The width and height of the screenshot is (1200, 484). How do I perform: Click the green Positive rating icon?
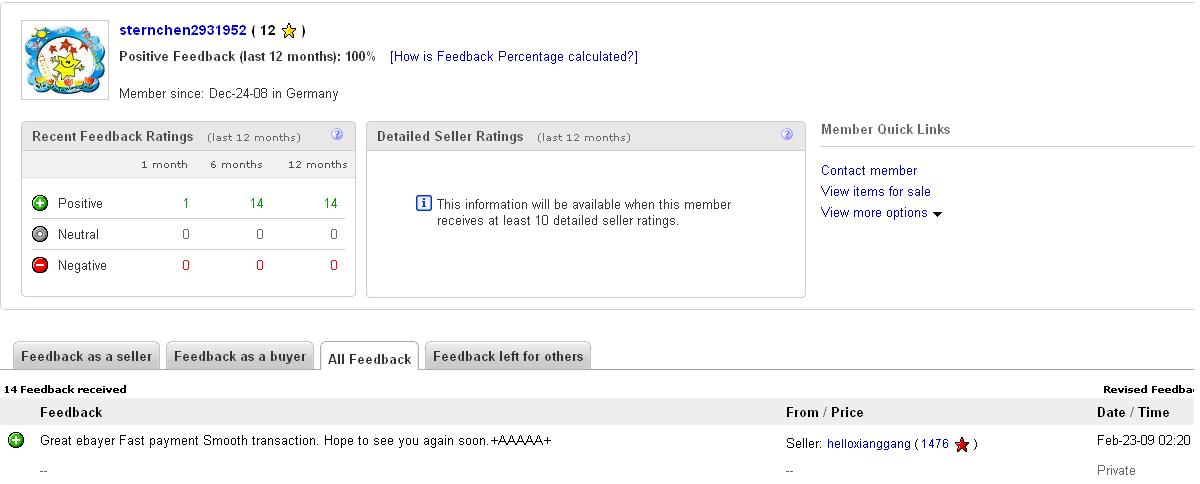click(x=40, y=203)
